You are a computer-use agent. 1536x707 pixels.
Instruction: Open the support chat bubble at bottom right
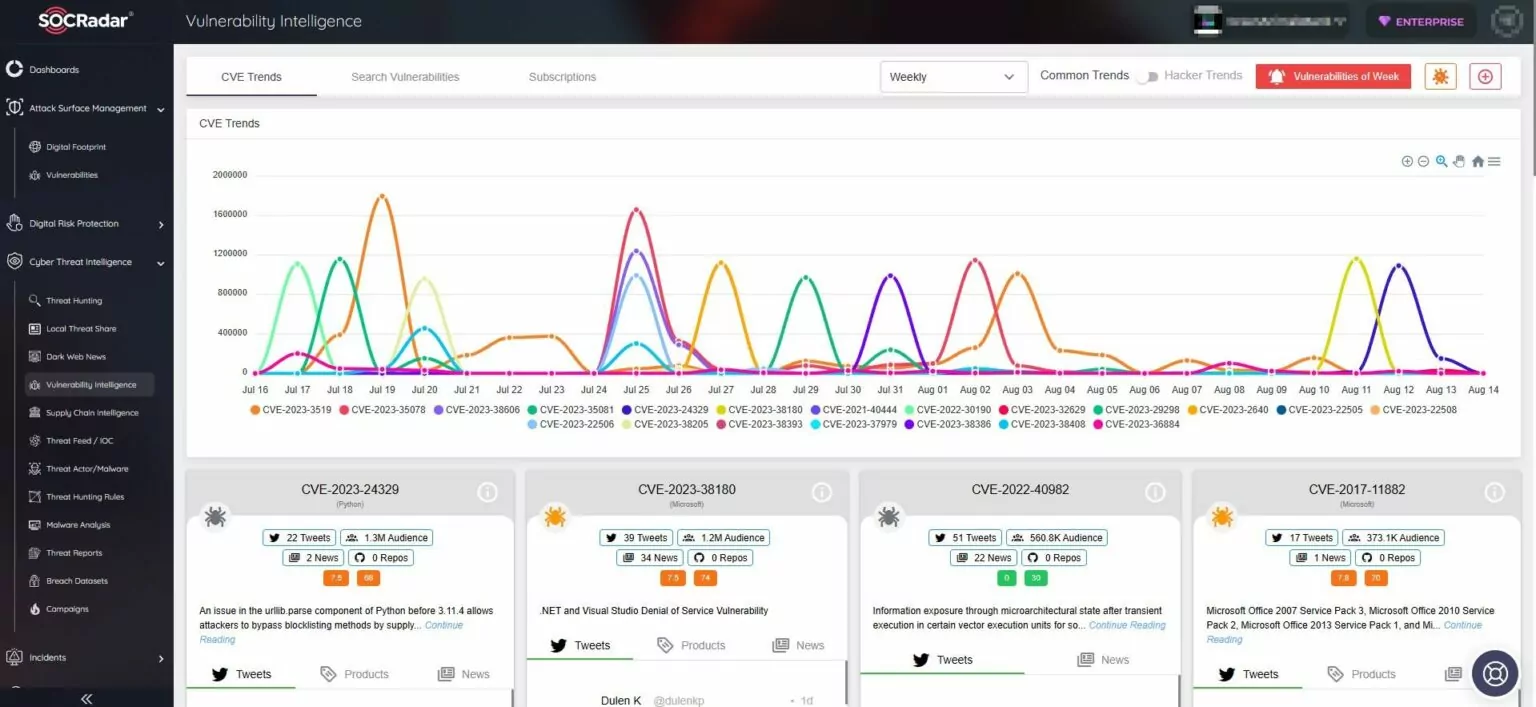(1494, 673)
